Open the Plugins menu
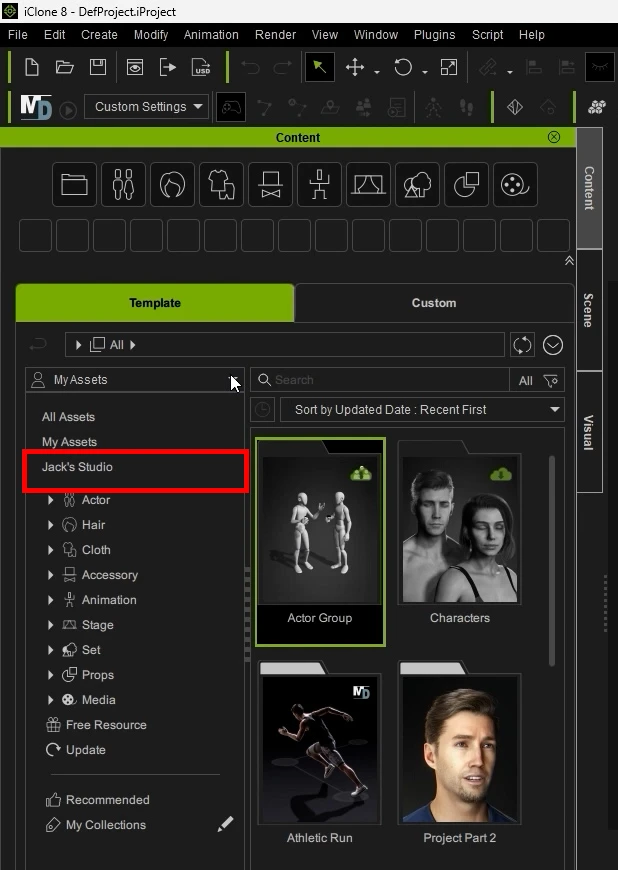 pyautogui.click(x=434, y=34)
